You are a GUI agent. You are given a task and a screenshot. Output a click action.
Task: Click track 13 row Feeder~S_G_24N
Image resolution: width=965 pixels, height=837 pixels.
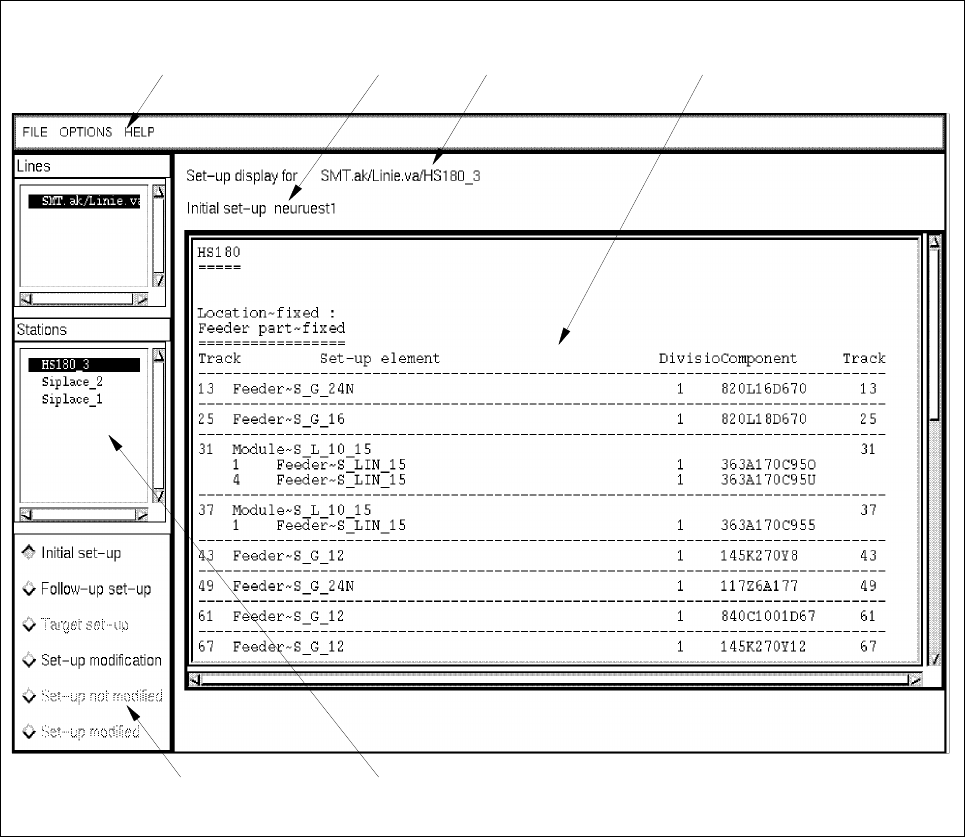(542, 389)
